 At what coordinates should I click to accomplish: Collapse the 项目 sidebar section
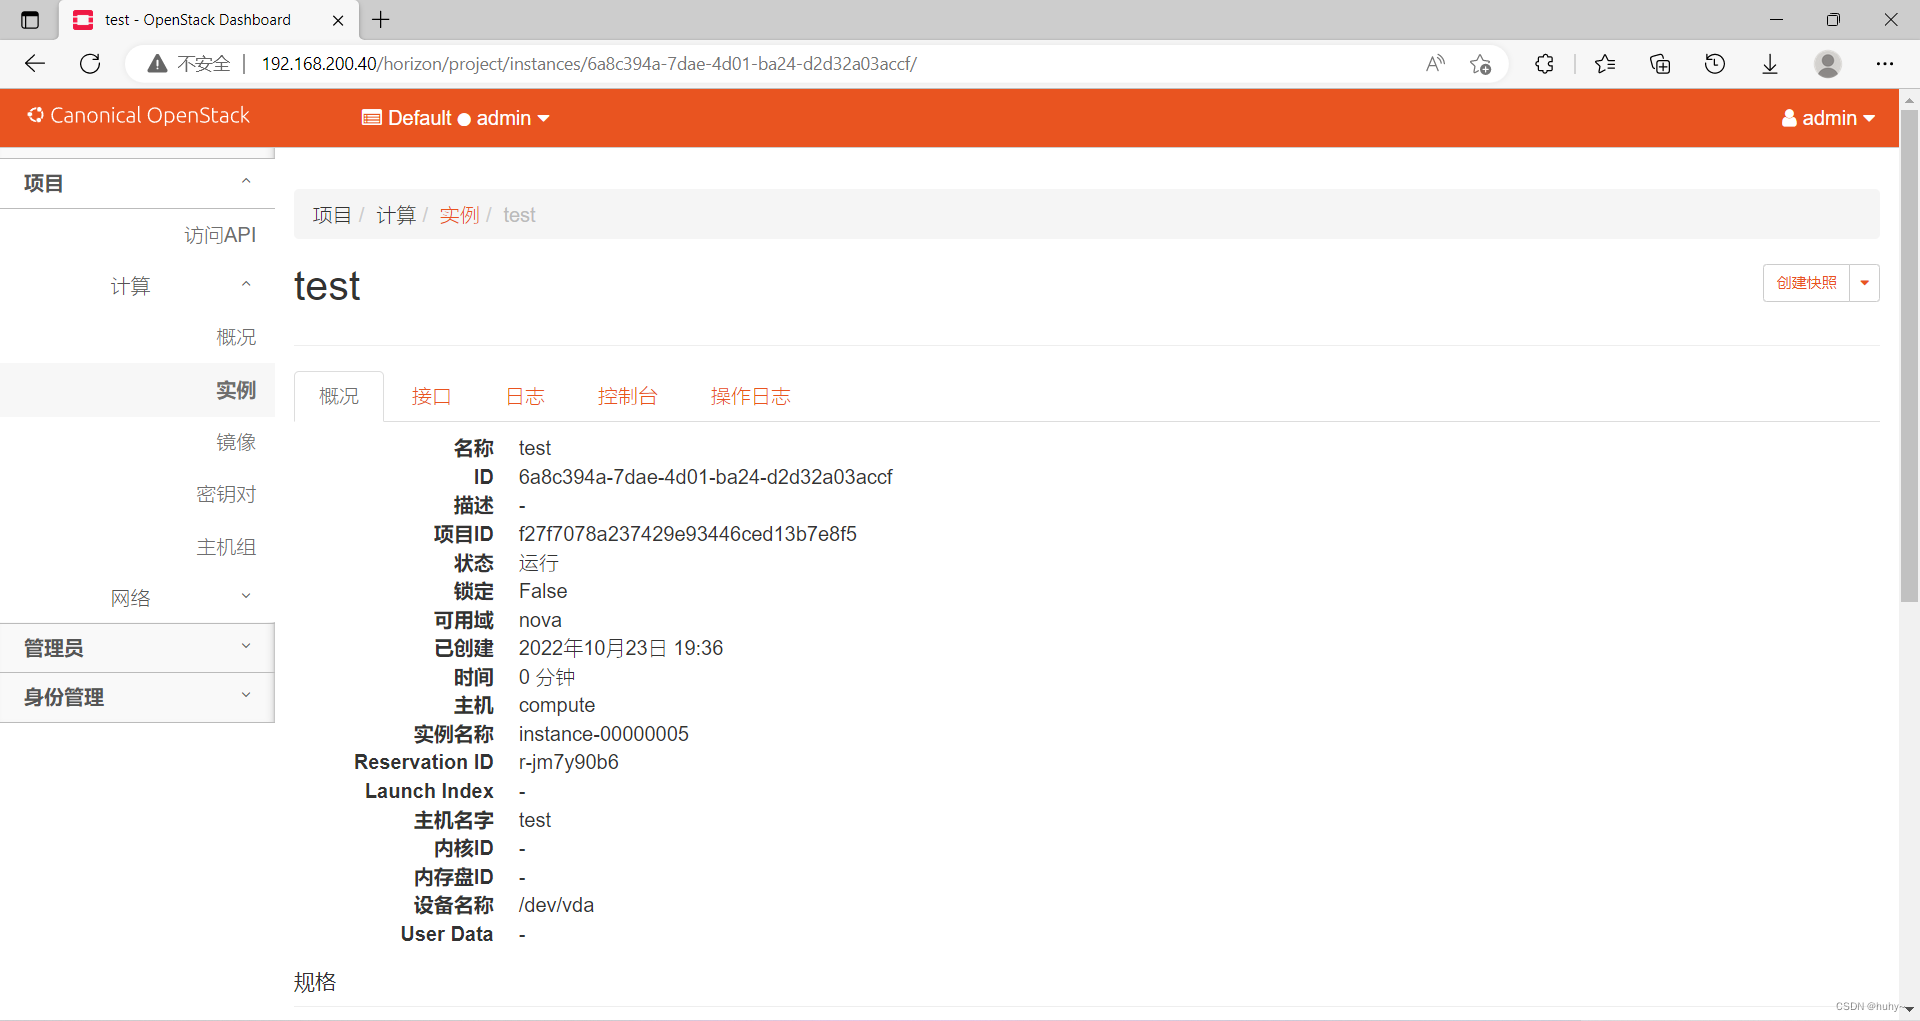(x=137, y=183)
